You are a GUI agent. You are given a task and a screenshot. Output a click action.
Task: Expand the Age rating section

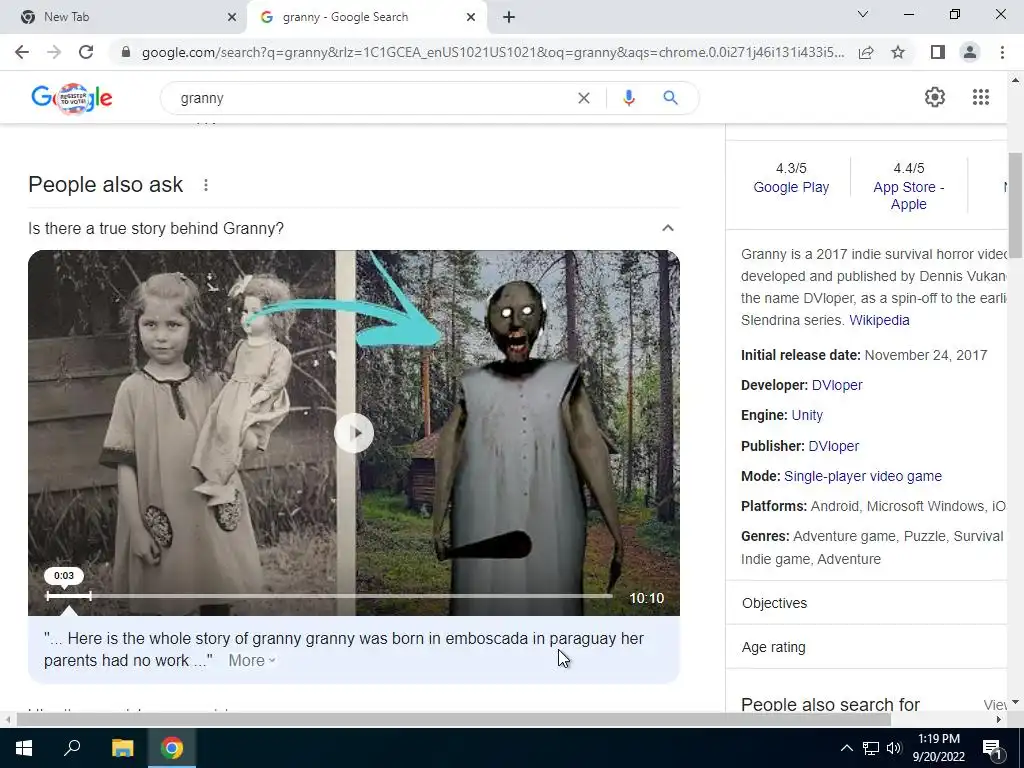pos(867,647)
